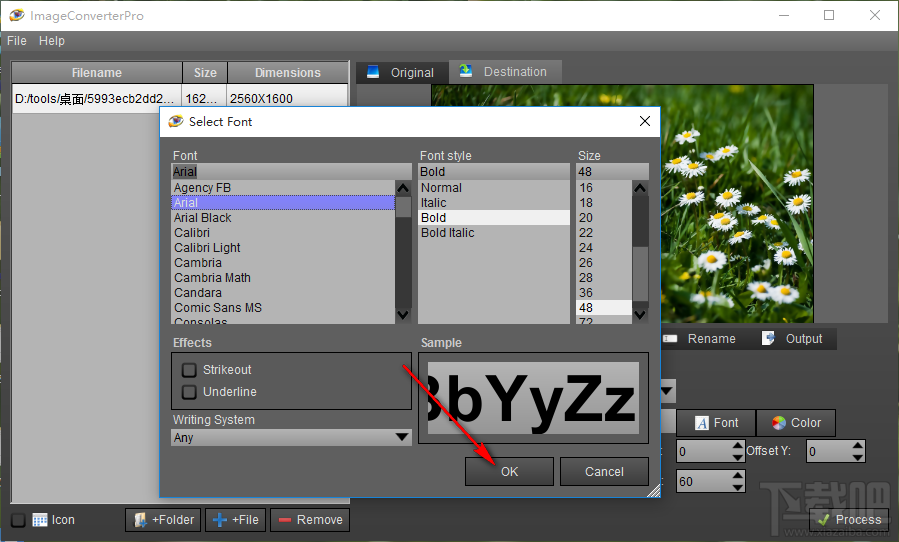Click the Size column header

point(205,73)
